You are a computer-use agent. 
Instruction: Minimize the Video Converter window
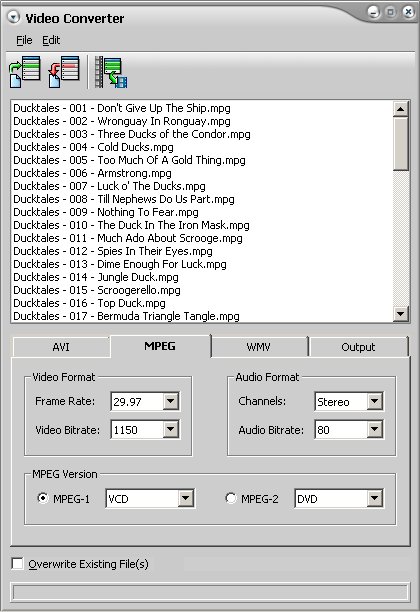point(374,12)
